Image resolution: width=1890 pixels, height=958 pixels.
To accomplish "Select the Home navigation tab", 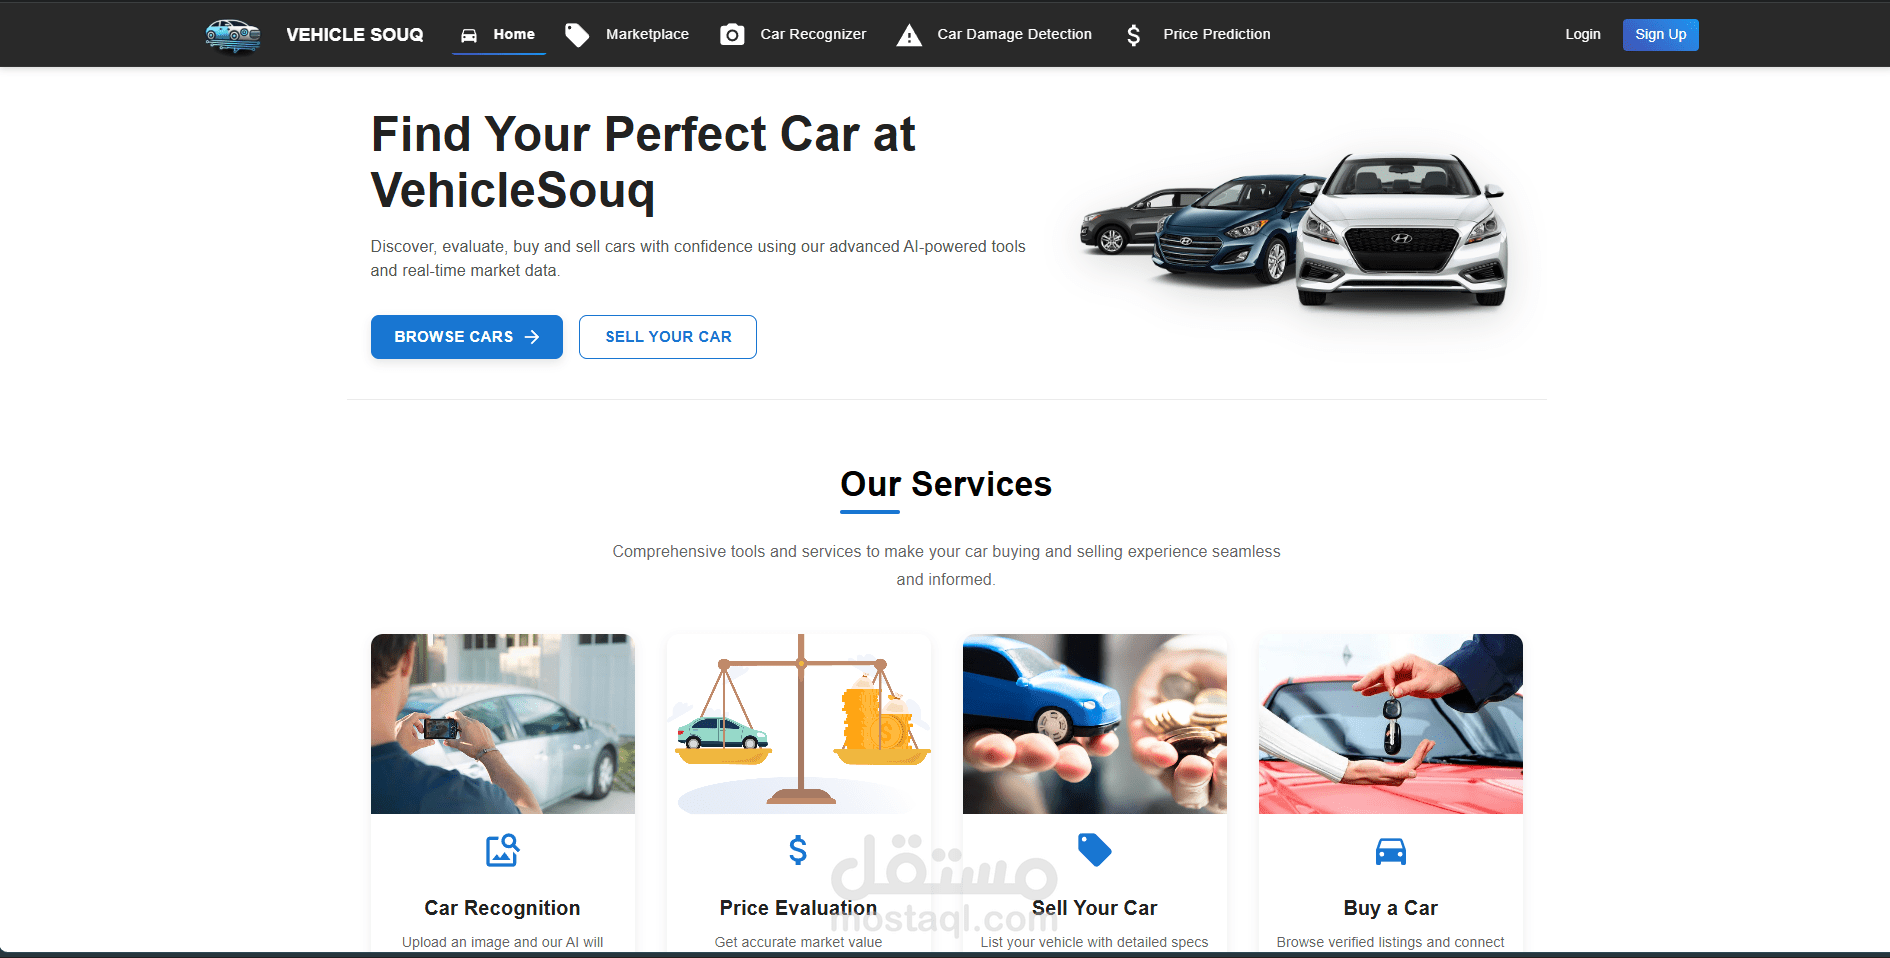I will pos(498,34).
